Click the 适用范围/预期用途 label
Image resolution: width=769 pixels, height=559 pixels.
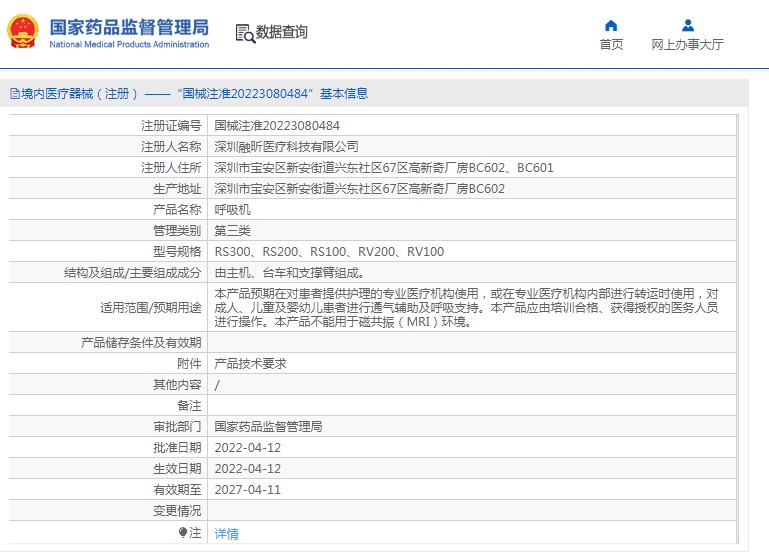pos(151,308)
